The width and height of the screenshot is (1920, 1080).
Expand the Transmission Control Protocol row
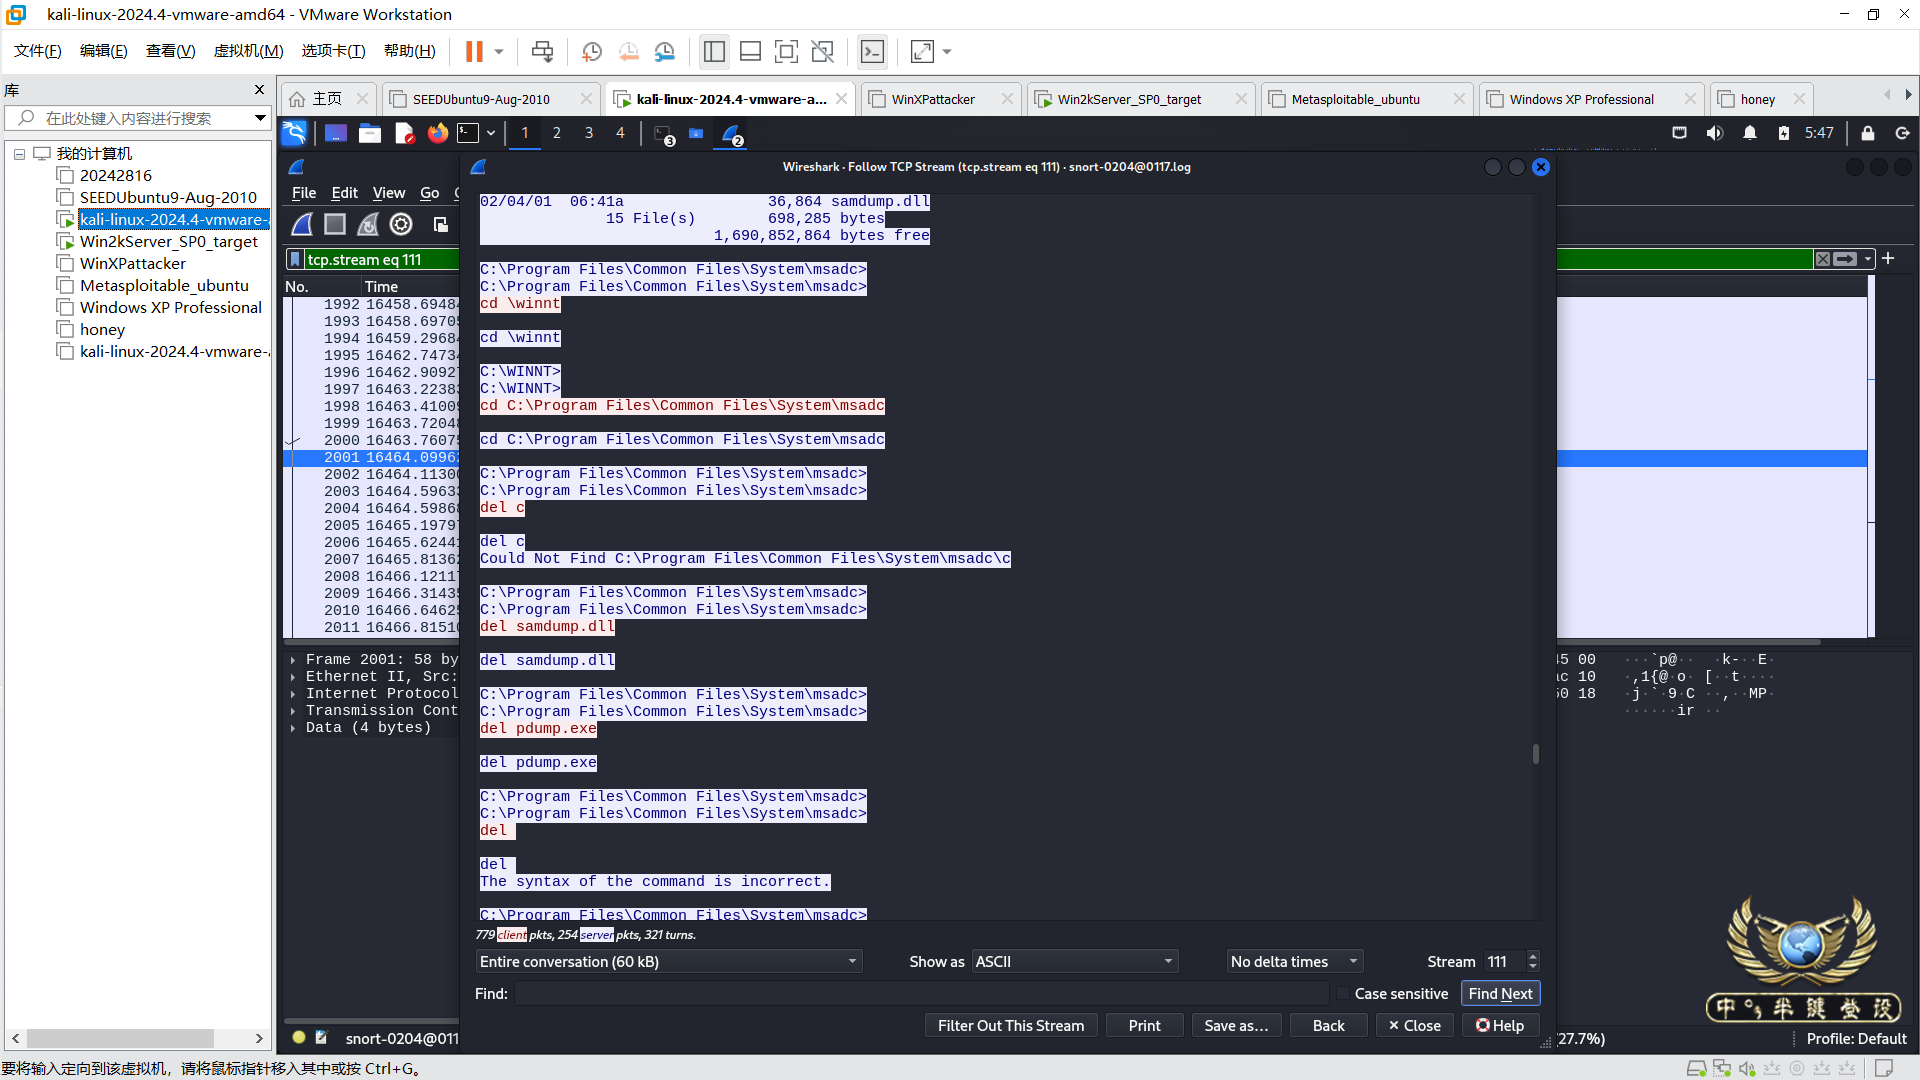pos(293,711)
